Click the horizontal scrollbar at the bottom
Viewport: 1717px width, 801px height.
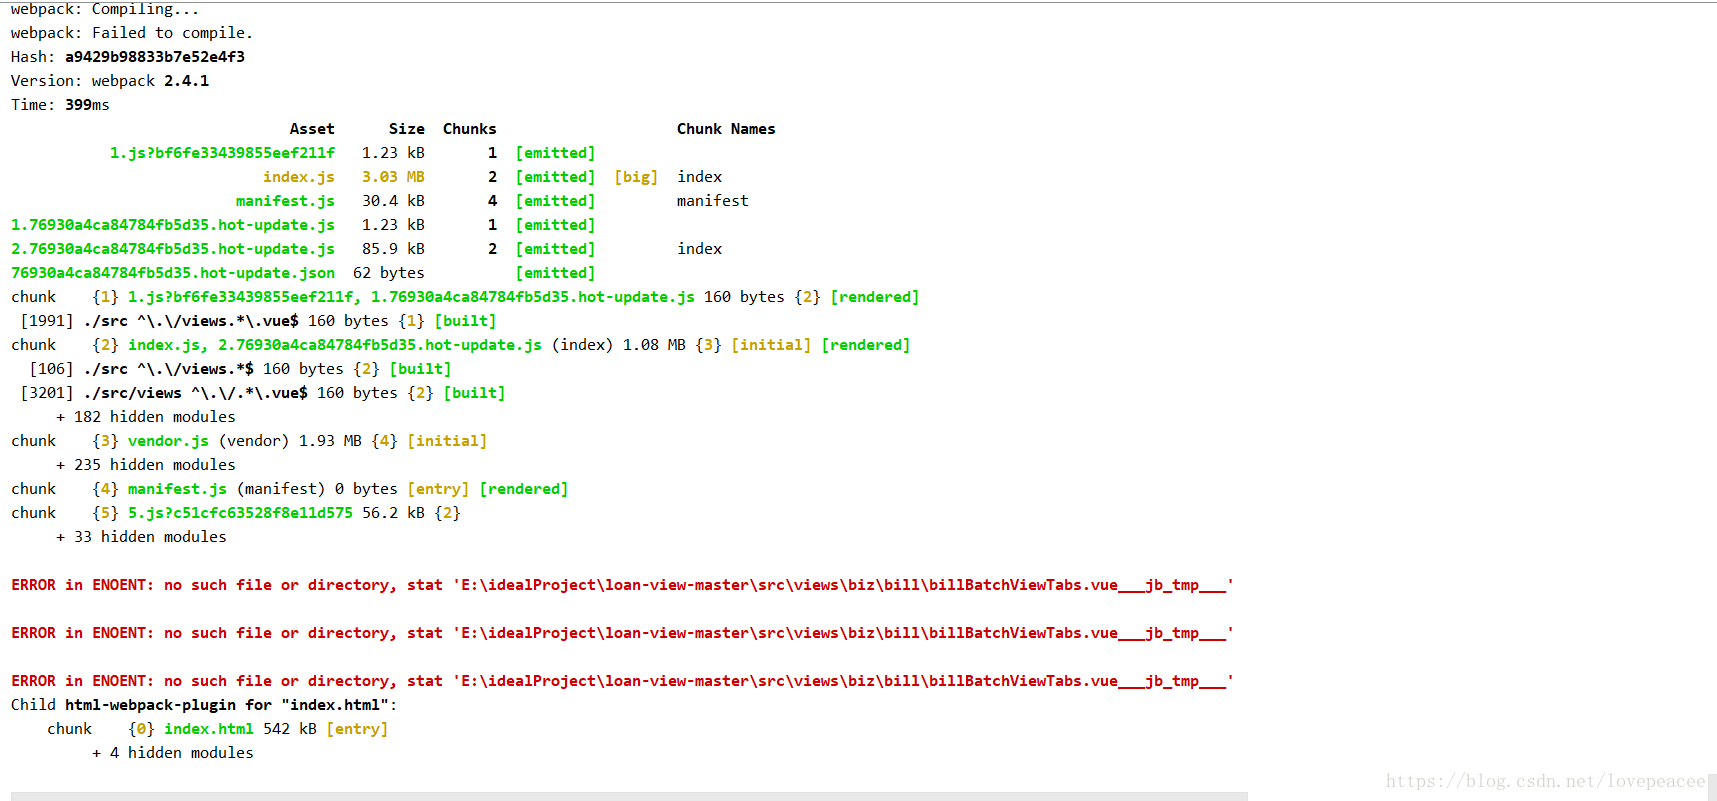(x=629, y=796)
